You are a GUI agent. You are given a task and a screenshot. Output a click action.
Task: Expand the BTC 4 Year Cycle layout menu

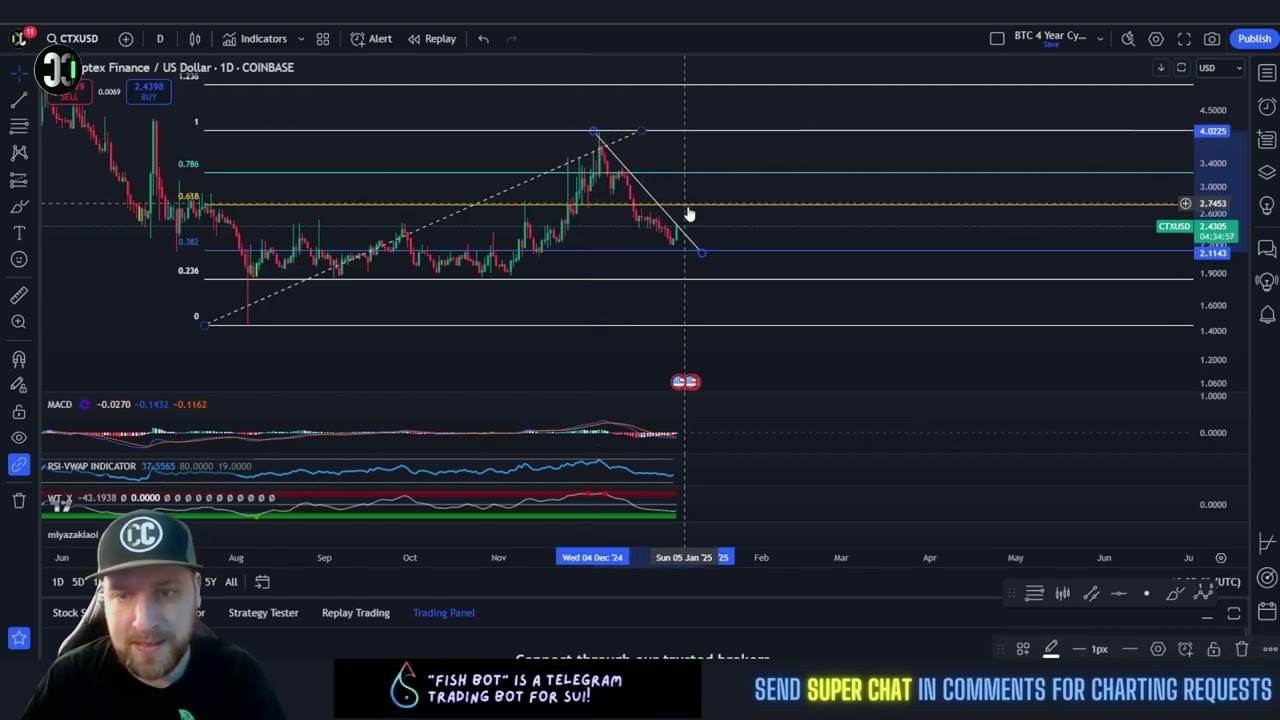point(1100,39)
